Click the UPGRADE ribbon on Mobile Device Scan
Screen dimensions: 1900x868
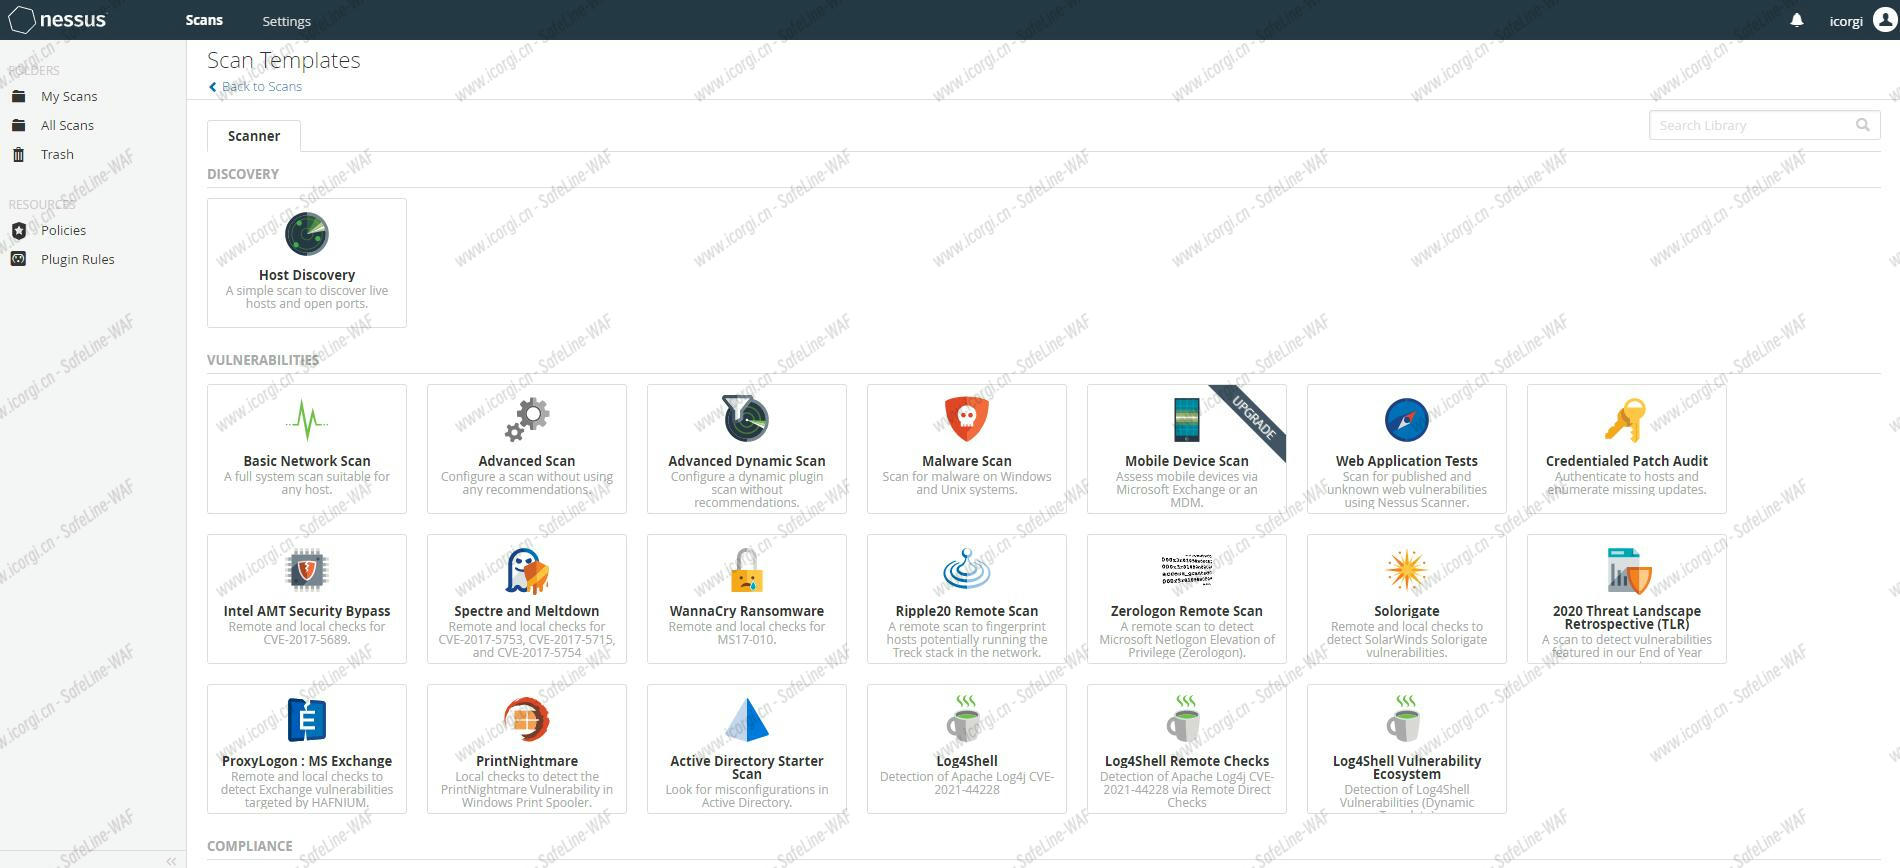[x=1253, y=418]
